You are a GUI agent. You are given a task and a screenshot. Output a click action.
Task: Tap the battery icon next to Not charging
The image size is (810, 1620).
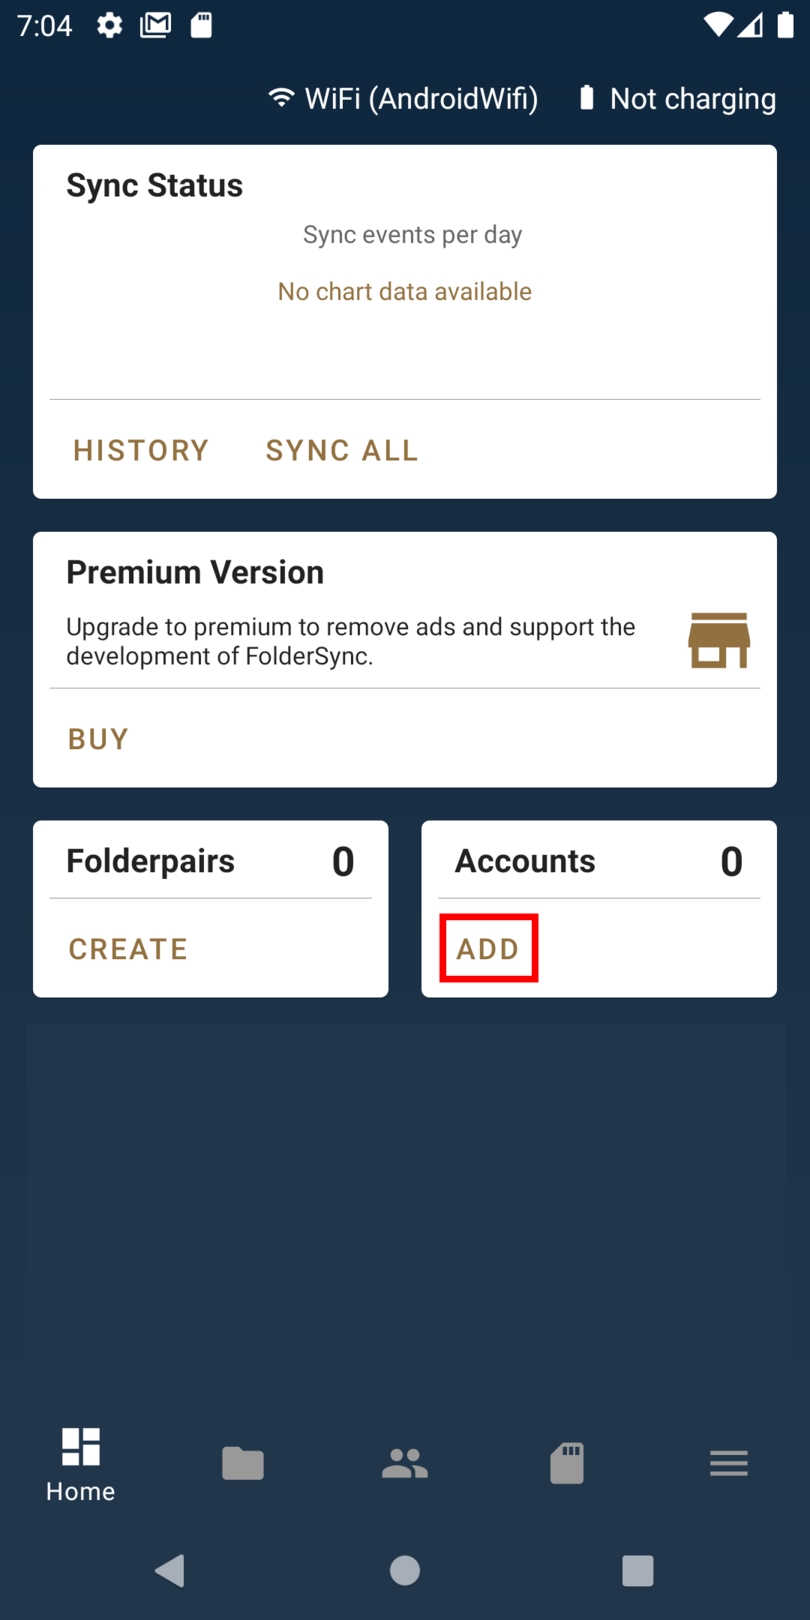586,97
